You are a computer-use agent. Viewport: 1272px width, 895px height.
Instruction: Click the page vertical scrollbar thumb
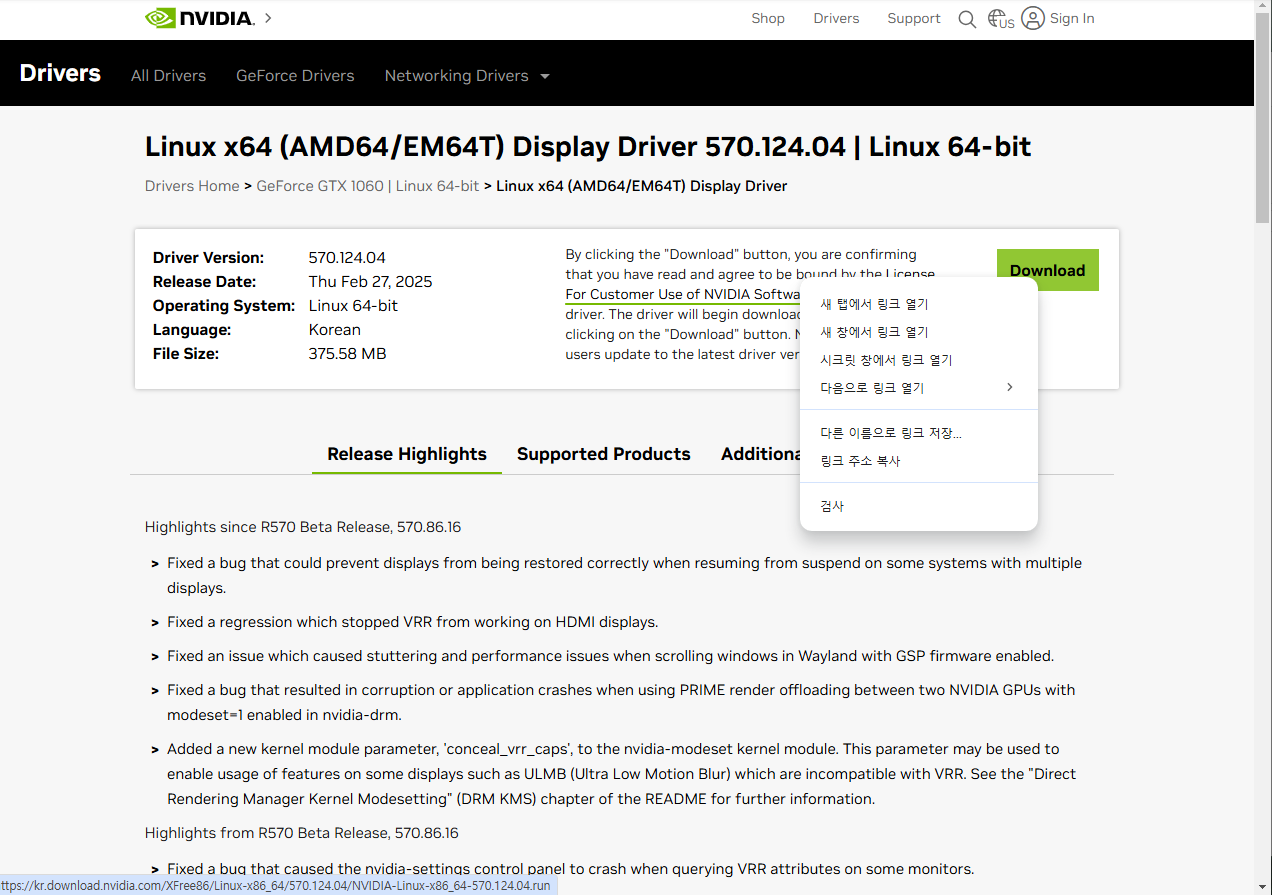1263,120
